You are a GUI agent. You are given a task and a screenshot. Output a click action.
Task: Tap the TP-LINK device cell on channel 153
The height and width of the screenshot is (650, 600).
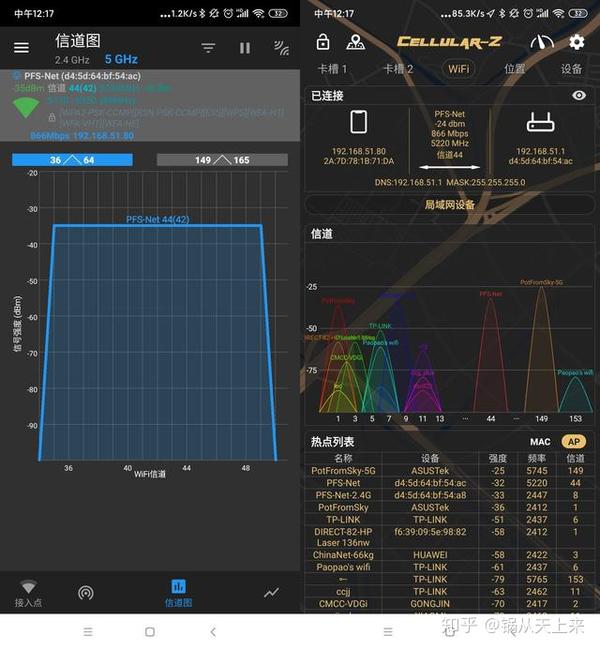pyautogui.click(x=430, y=580)
